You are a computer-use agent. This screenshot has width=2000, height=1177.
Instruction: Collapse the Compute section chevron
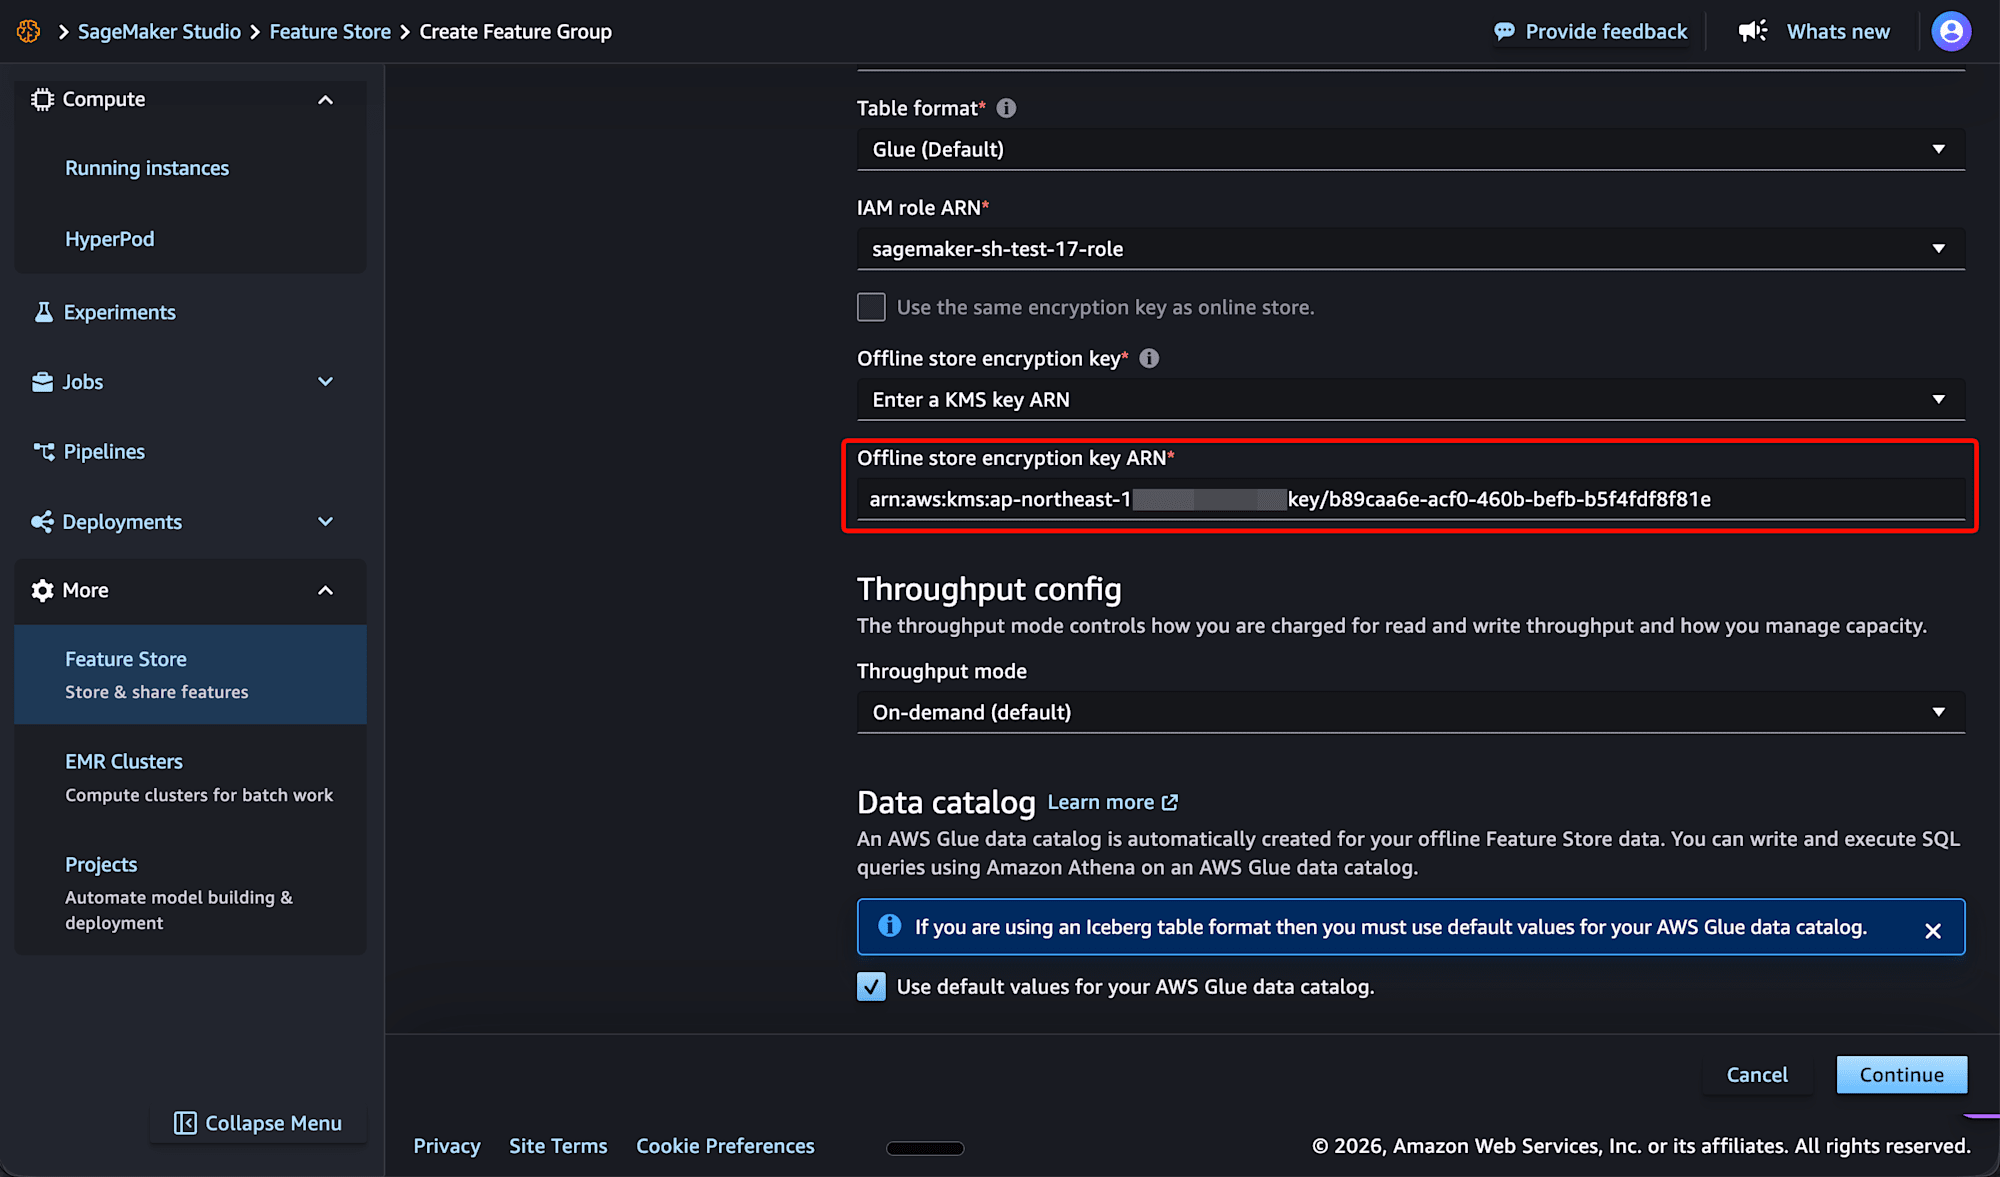325,100
